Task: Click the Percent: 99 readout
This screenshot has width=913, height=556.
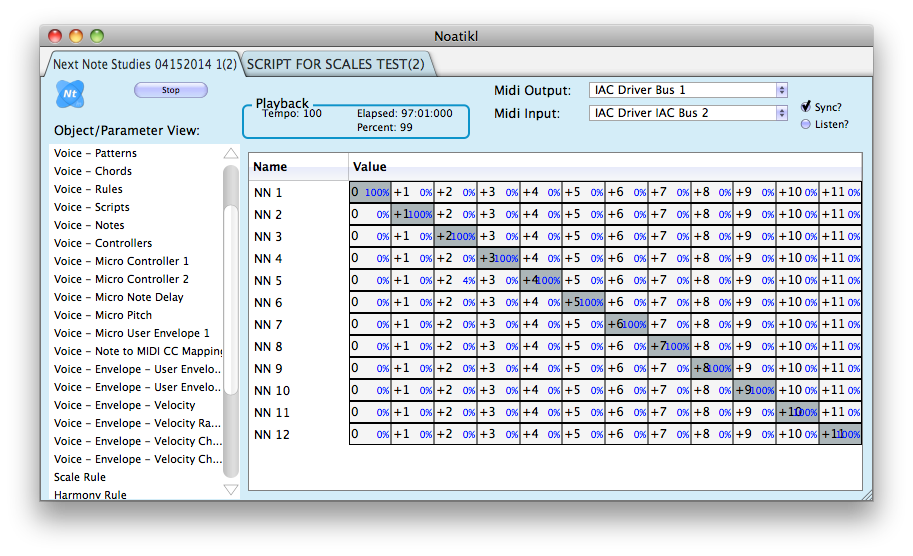Action: tap(384, 128)
